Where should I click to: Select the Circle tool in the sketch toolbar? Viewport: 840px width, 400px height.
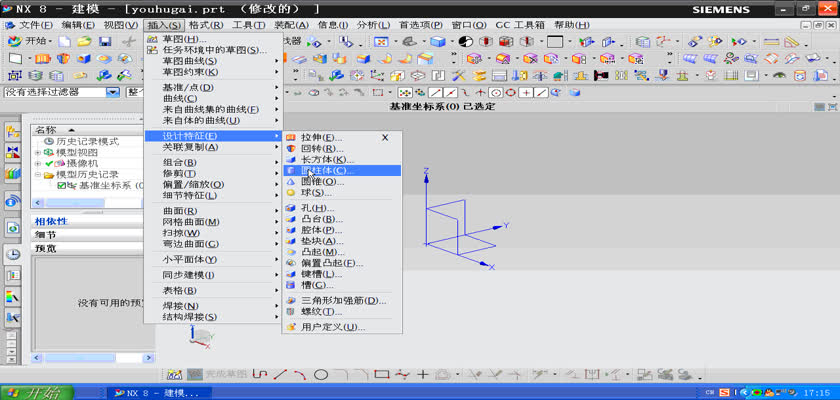tap(321, 375)
